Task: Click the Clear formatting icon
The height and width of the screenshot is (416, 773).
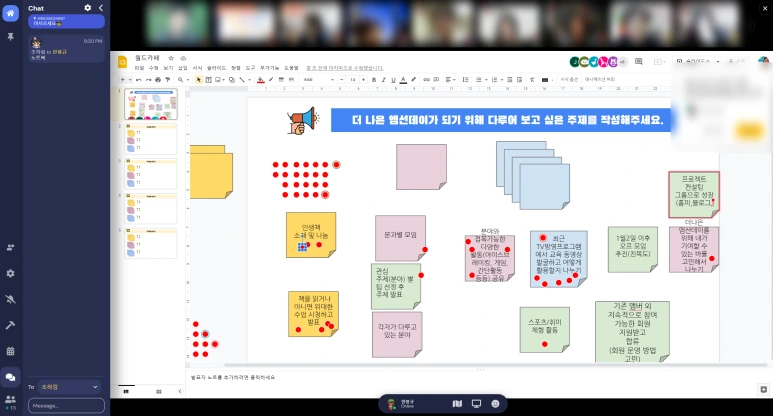Action: 532,79
